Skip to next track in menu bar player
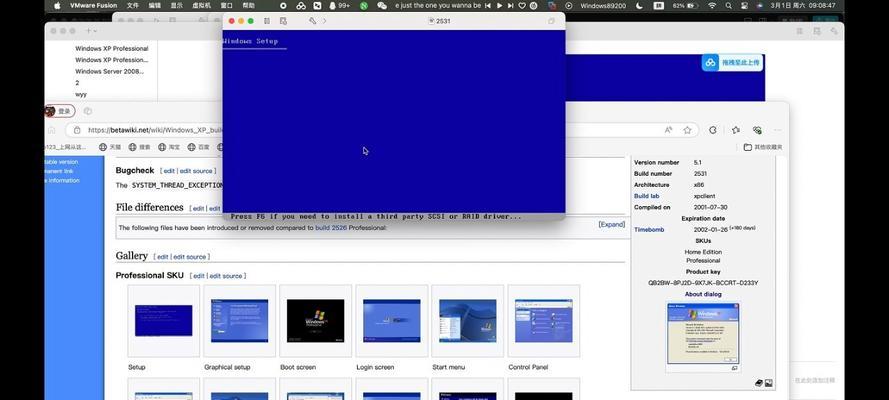This screenshot has height=400, width=889. click(511, 5)
